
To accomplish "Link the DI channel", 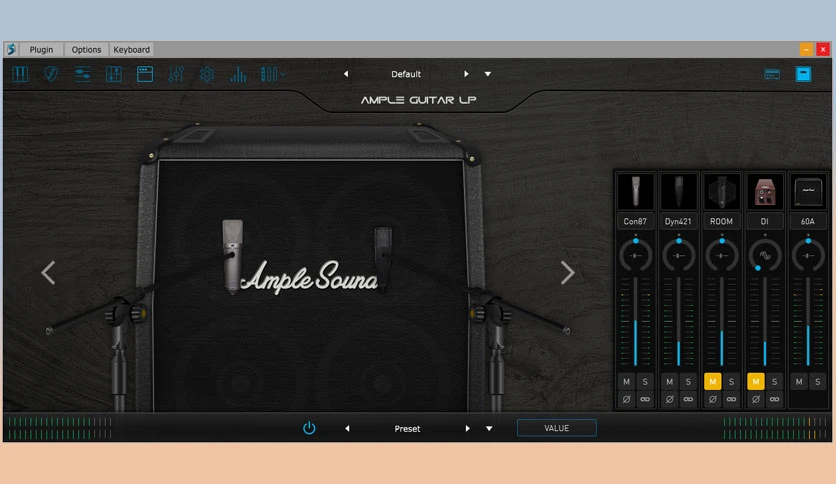I will 775,399.
